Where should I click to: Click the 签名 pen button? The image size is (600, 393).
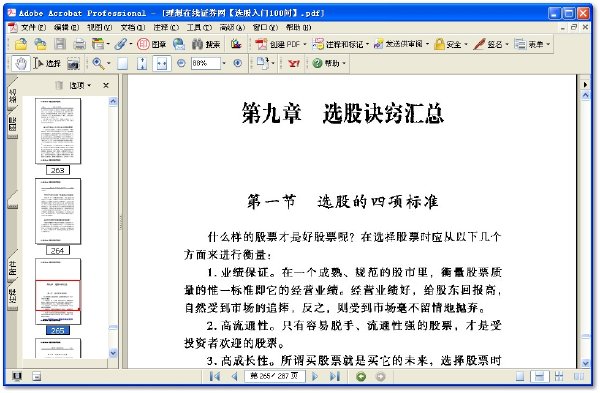coord(487,44)
